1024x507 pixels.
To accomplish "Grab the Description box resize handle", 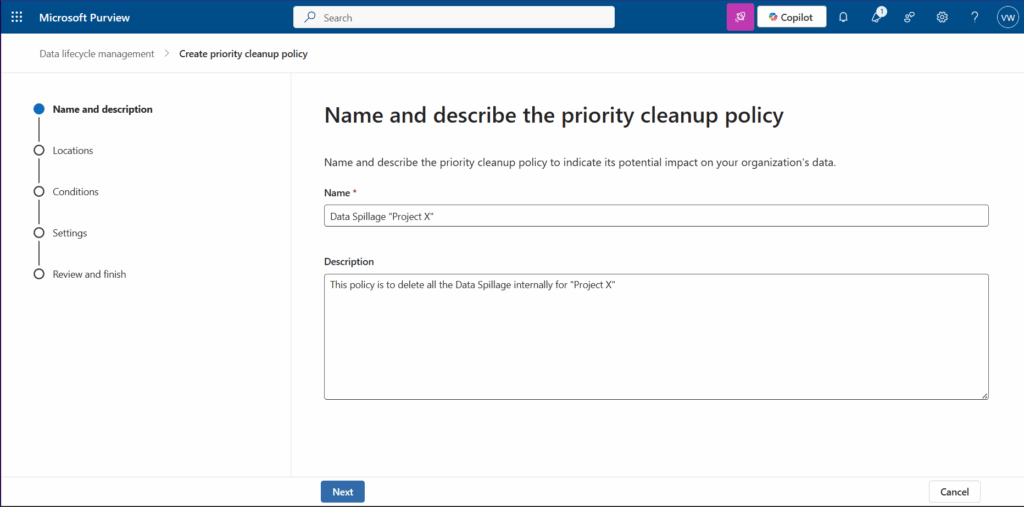I will coord(984,395).
